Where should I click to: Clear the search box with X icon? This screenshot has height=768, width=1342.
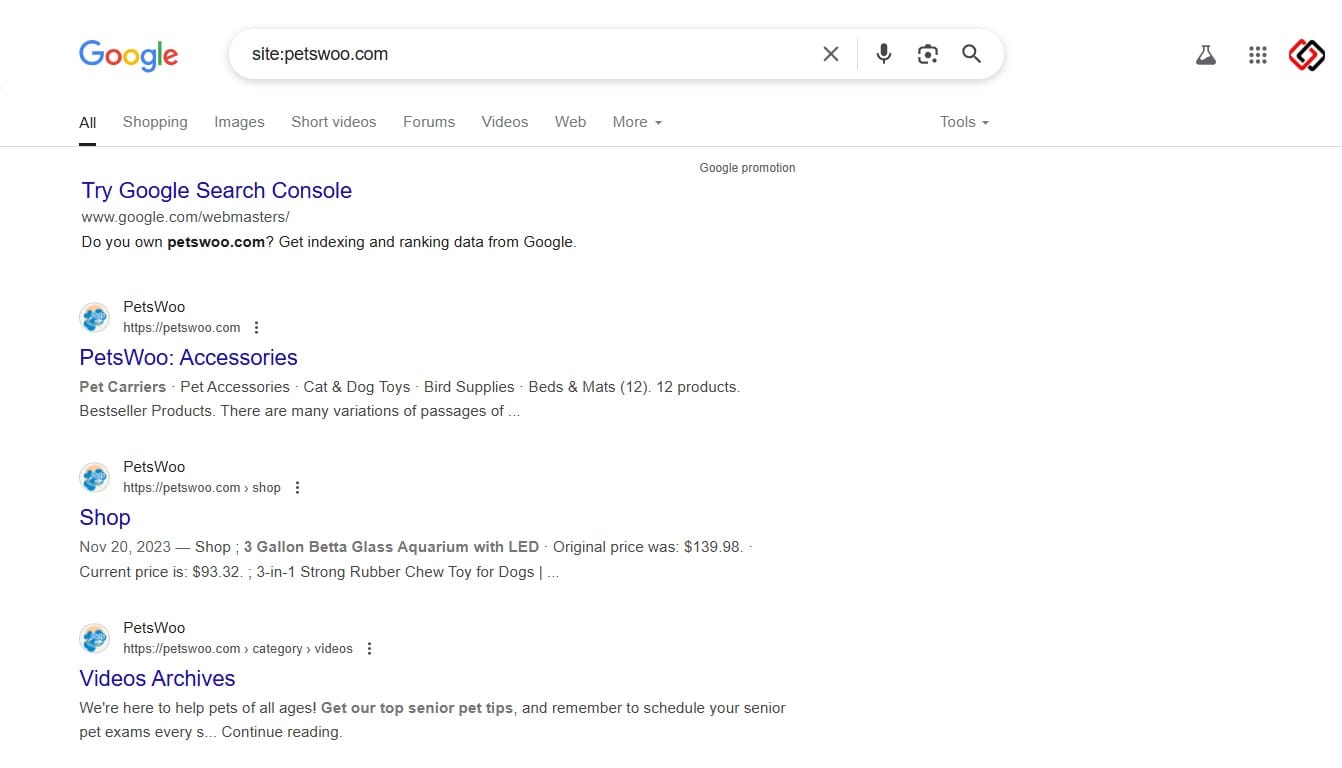(831, 54)
